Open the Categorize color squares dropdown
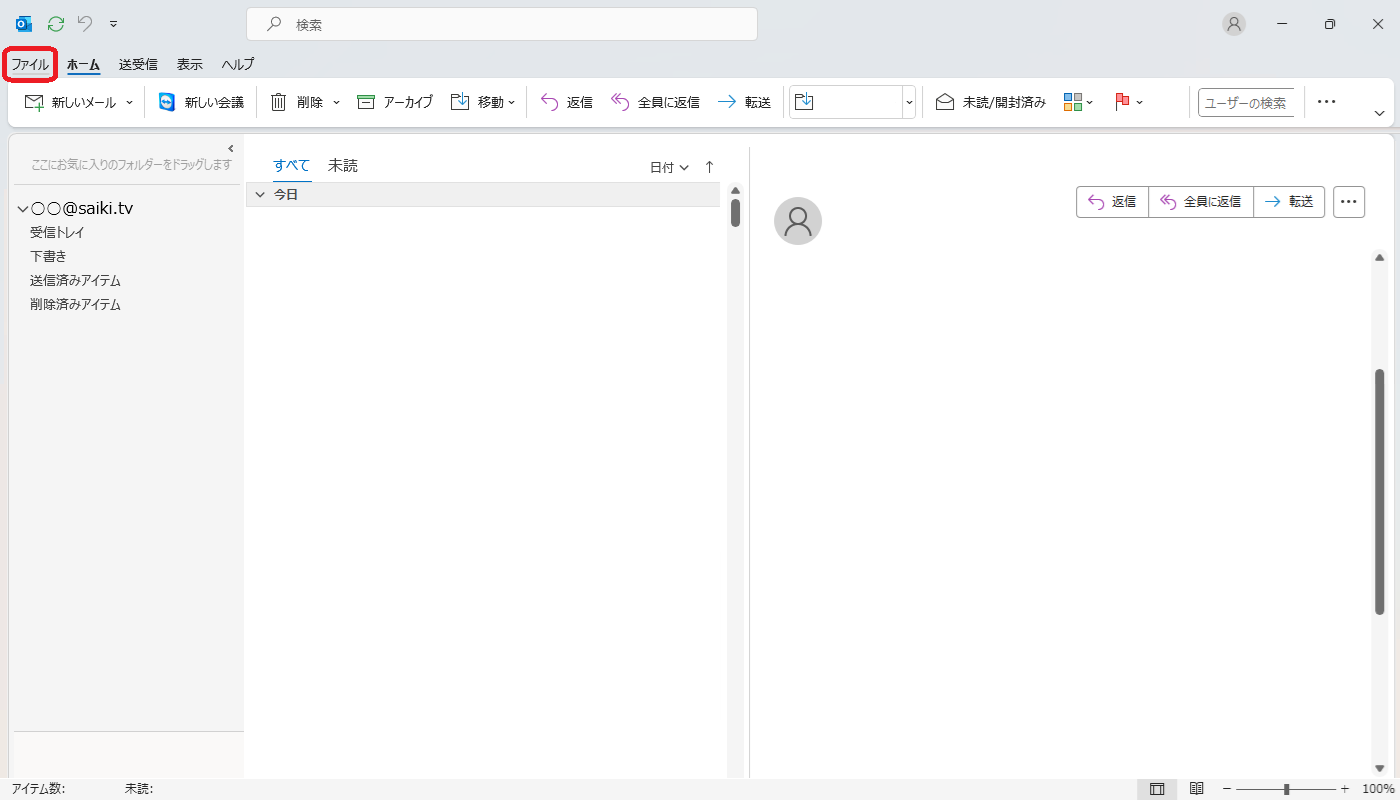The height and width of the screenshot is (800, 1400). point(1078,102)
